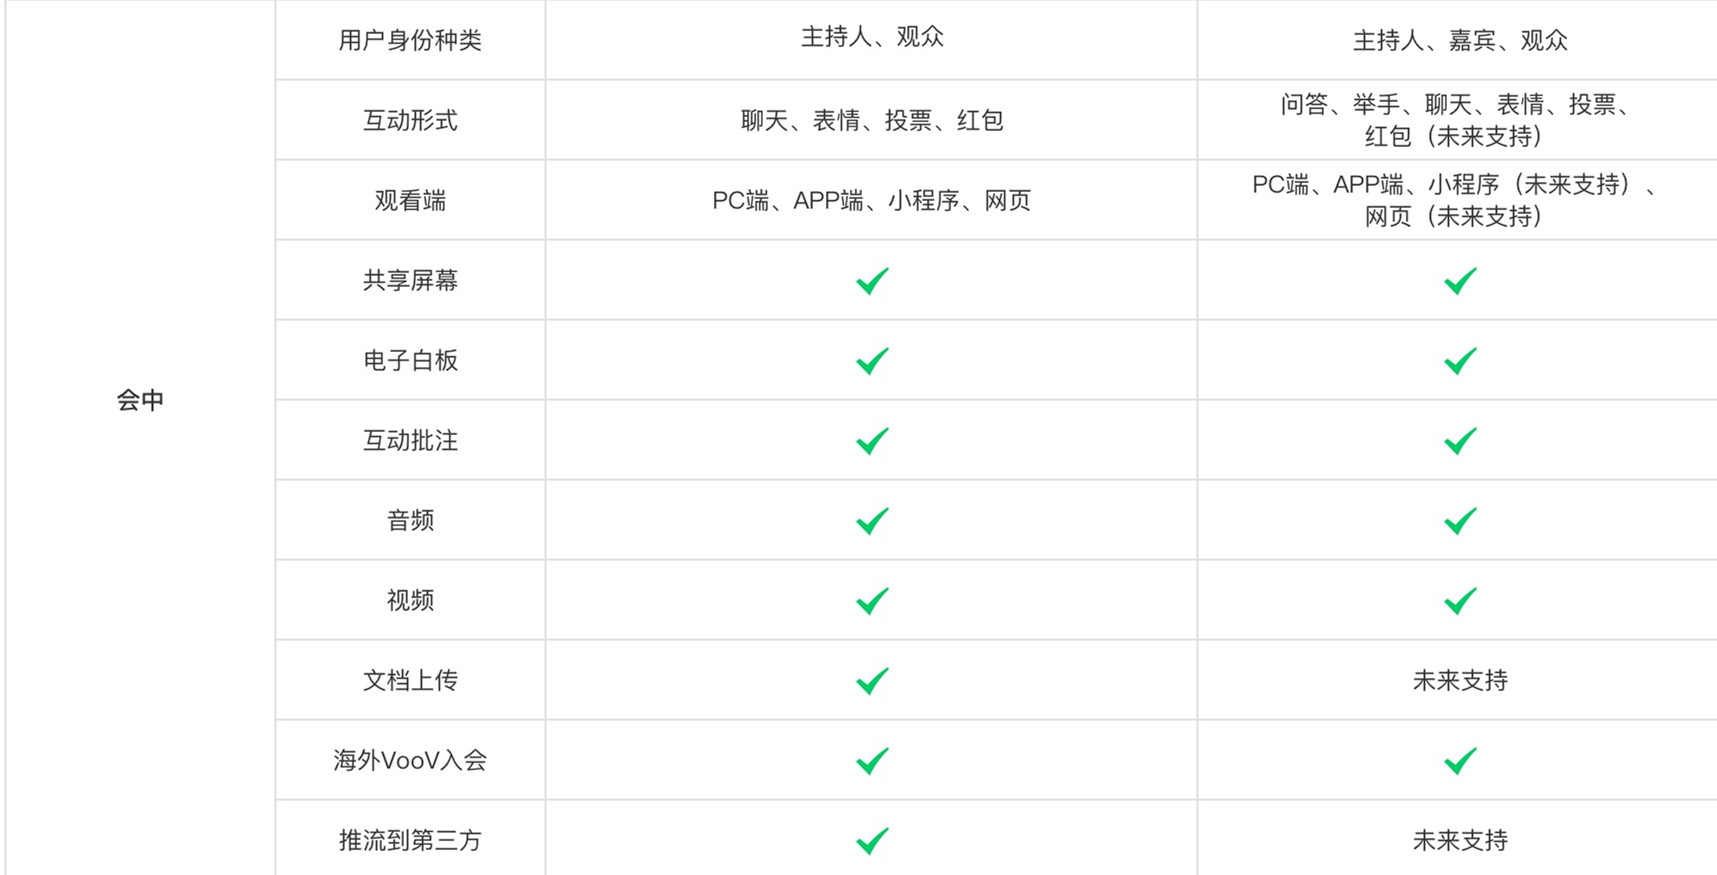Click the first checkmark in 视频 row
This screenshot has width=1717, height=875.
872,601
